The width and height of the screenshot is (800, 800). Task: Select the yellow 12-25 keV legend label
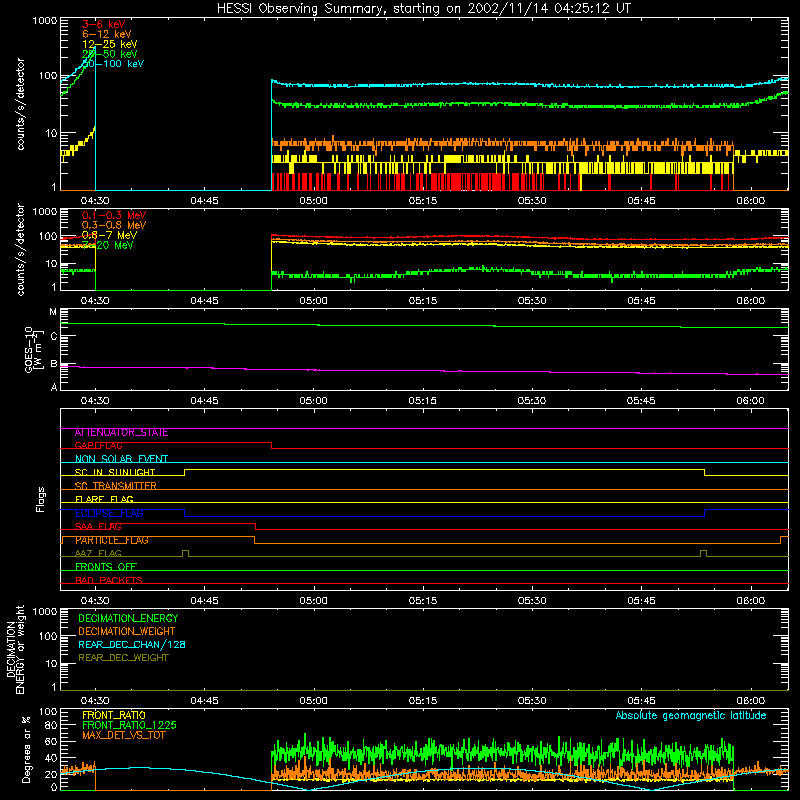(110, 44)
